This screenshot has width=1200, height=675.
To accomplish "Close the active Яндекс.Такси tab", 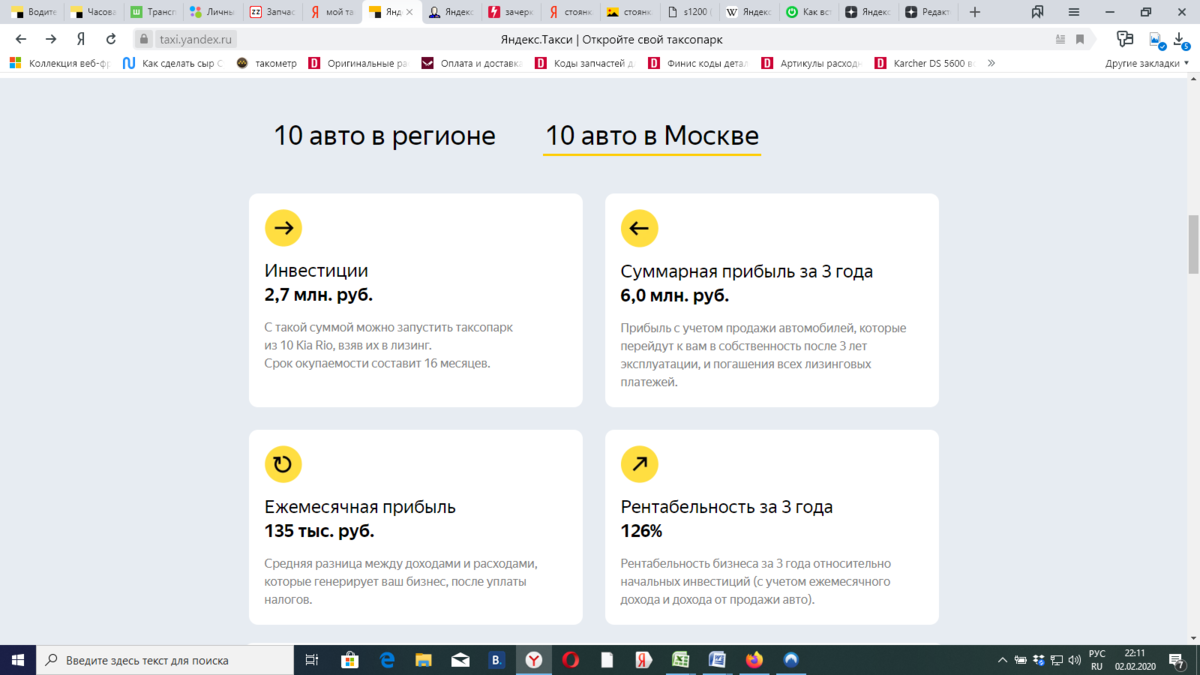I will pos(409,12).
